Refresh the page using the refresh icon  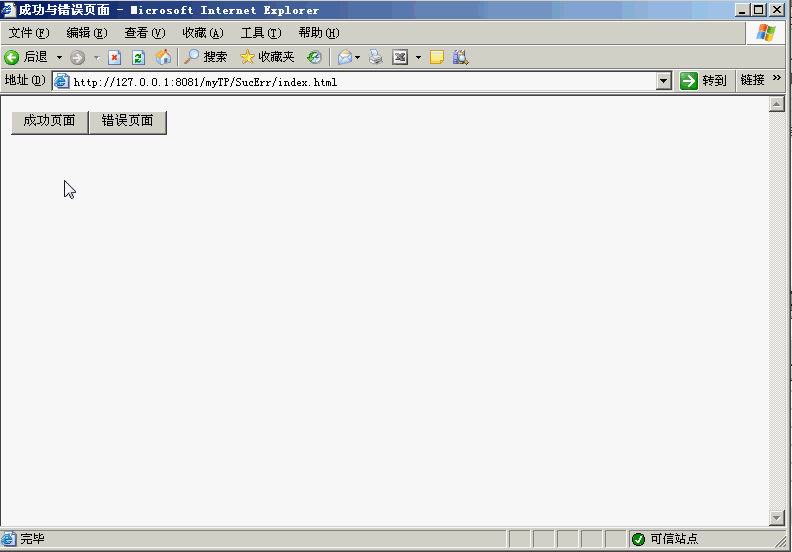click(x=138, y=58)
